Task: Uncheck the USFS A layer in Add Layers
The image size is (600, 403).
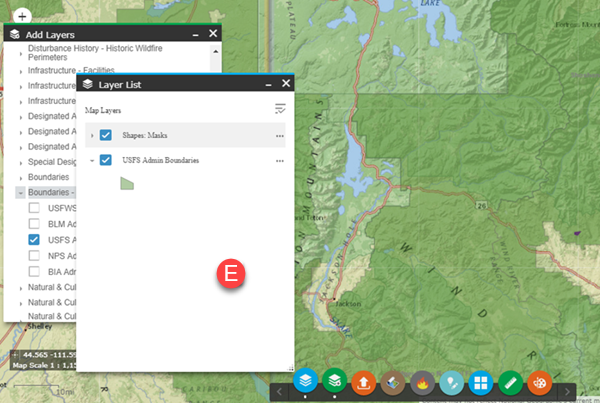Action: [34, 240]
